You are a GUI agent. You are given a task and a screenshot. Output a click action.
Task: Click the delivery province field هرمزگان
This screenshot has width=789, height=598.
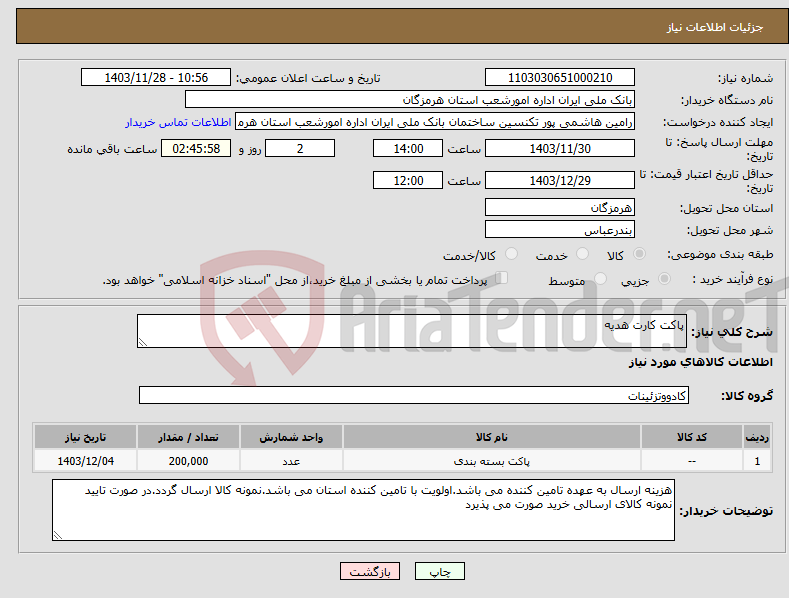pos(560,207)
